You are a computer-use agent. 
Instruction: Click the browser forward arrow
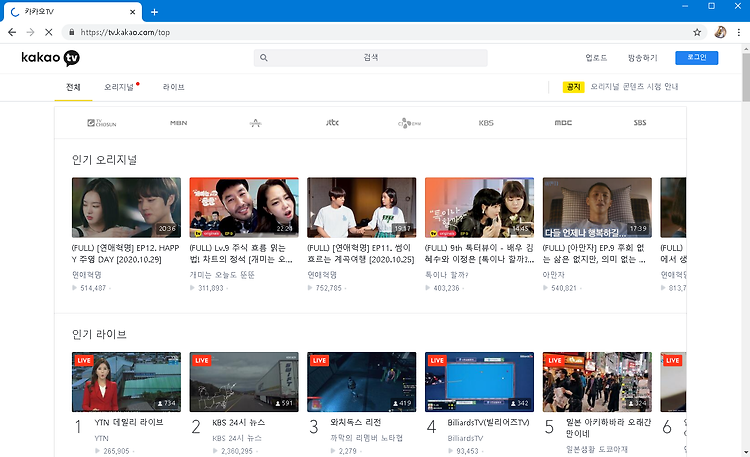pyautogui.click(x=30, y=32)
